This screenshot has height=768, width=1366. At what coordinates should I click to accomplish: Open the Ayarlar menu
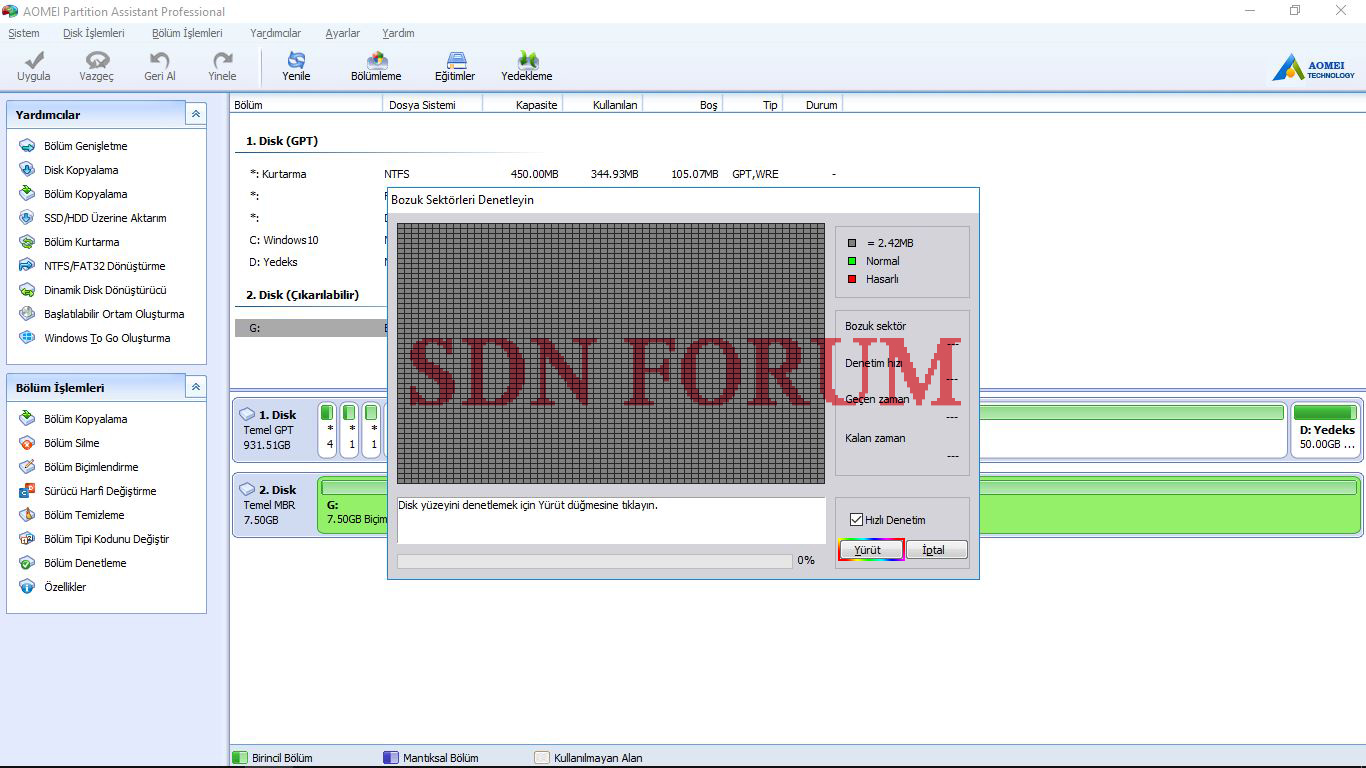tap(342, 33)
